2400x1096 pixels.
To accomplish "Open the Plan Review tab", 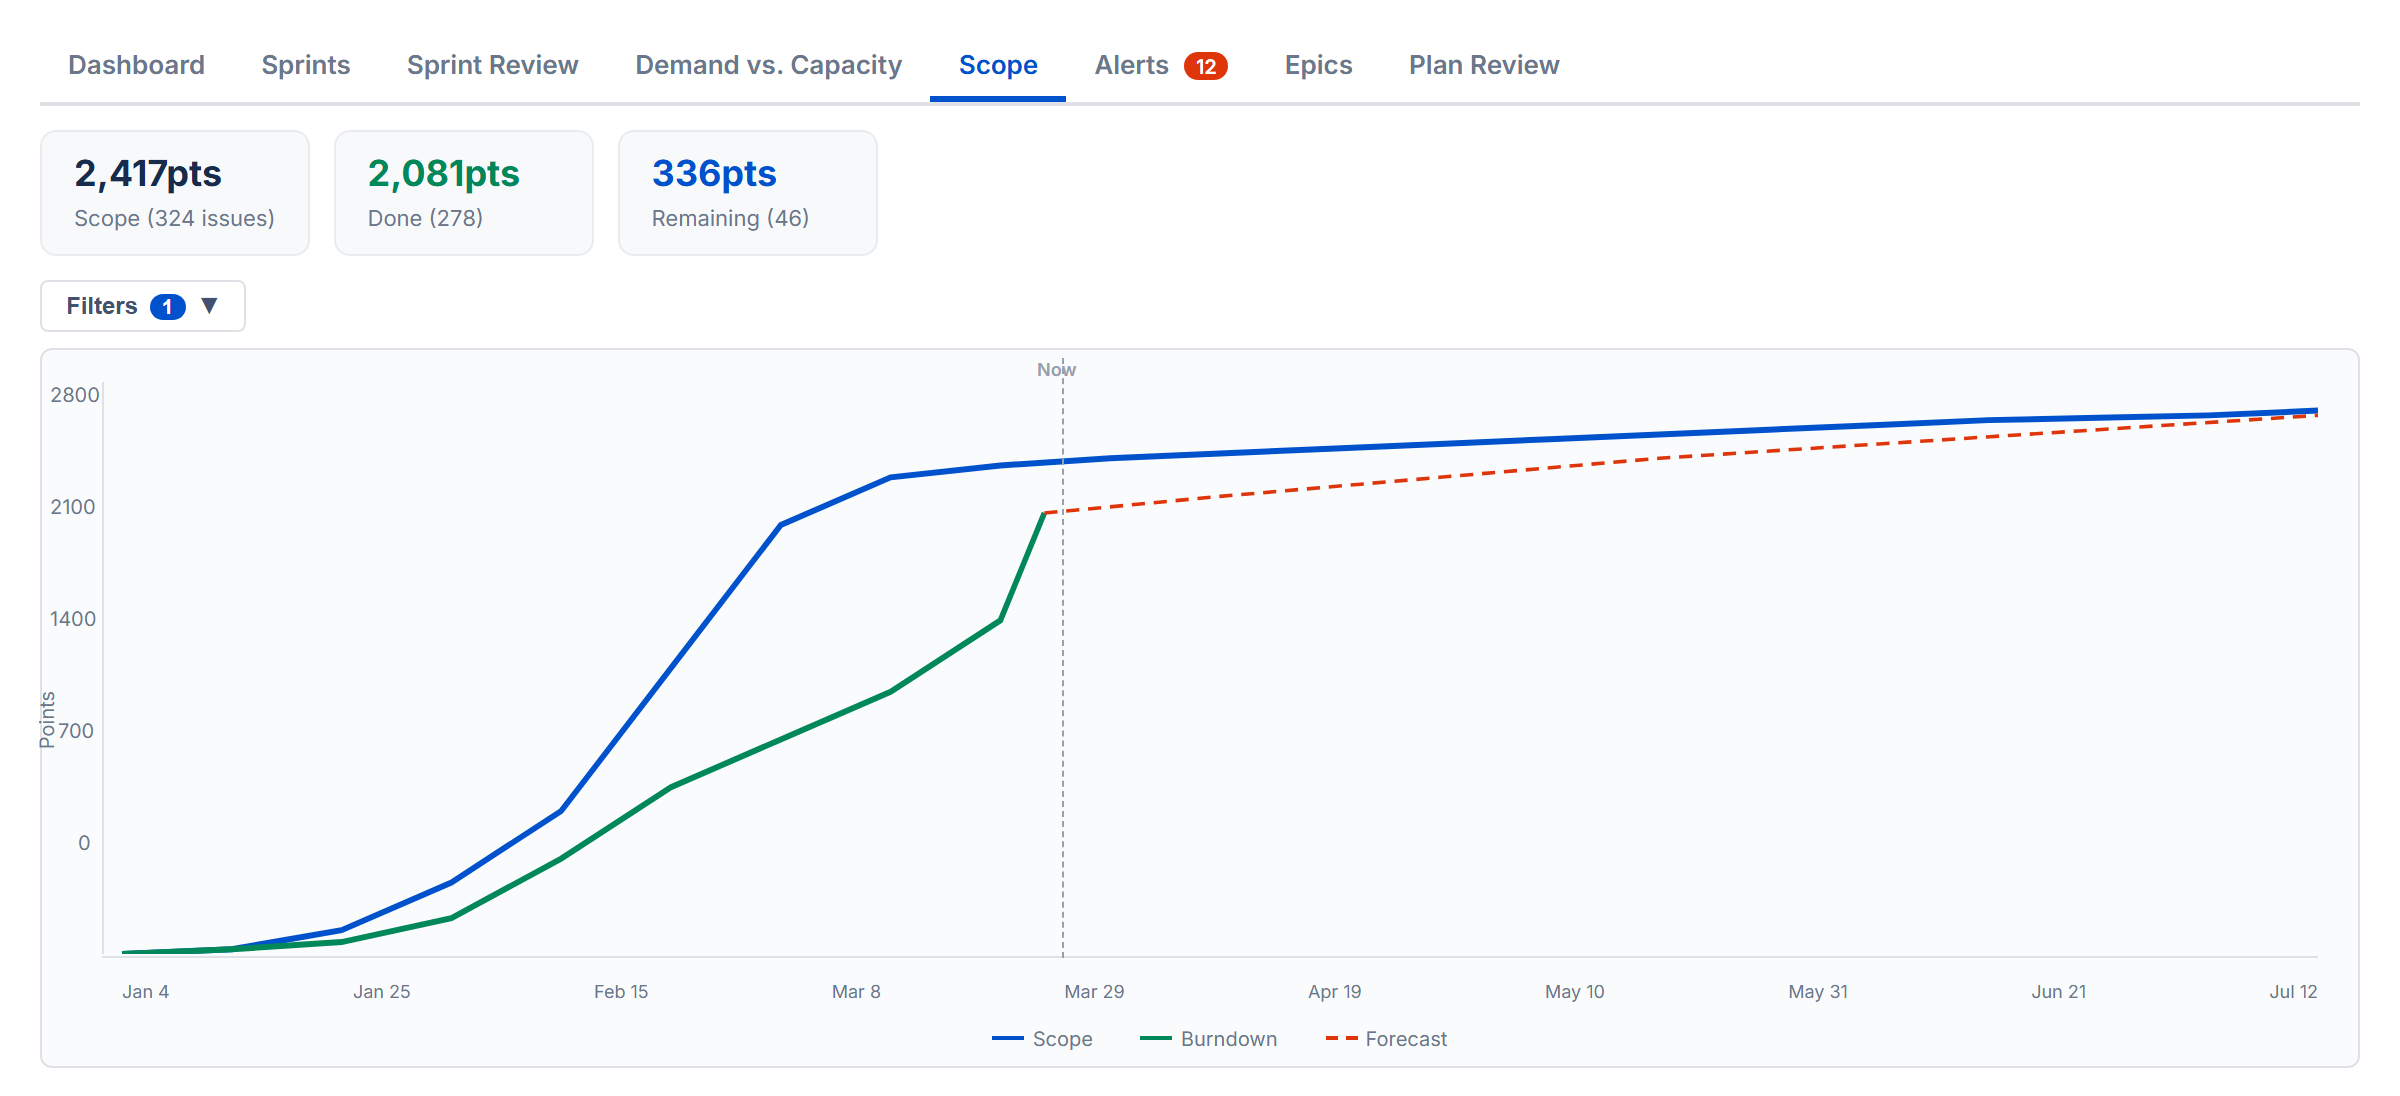I will click(1483, 65).
